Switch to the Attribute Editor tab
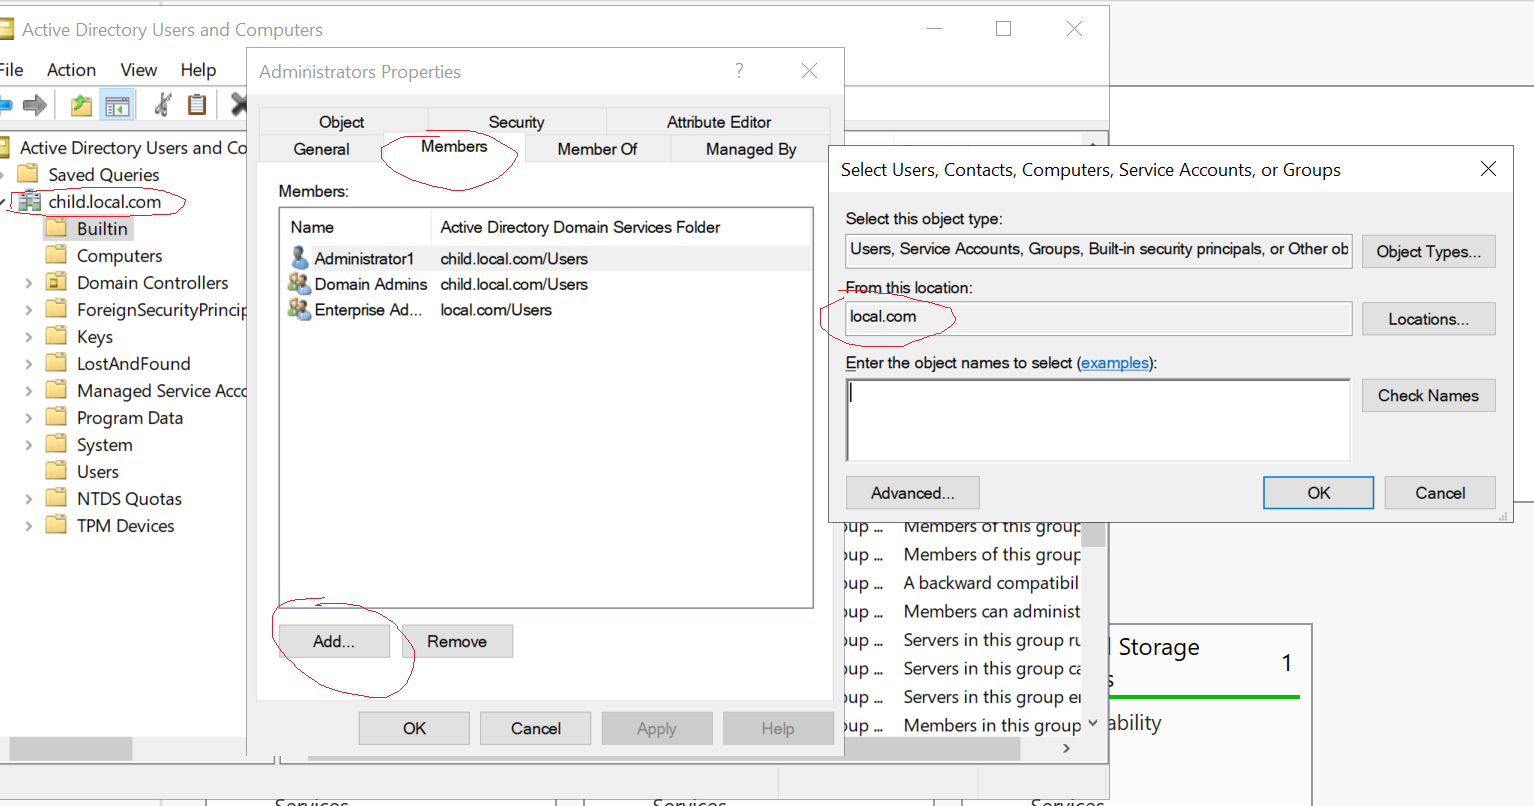 [x=719, y=122]
